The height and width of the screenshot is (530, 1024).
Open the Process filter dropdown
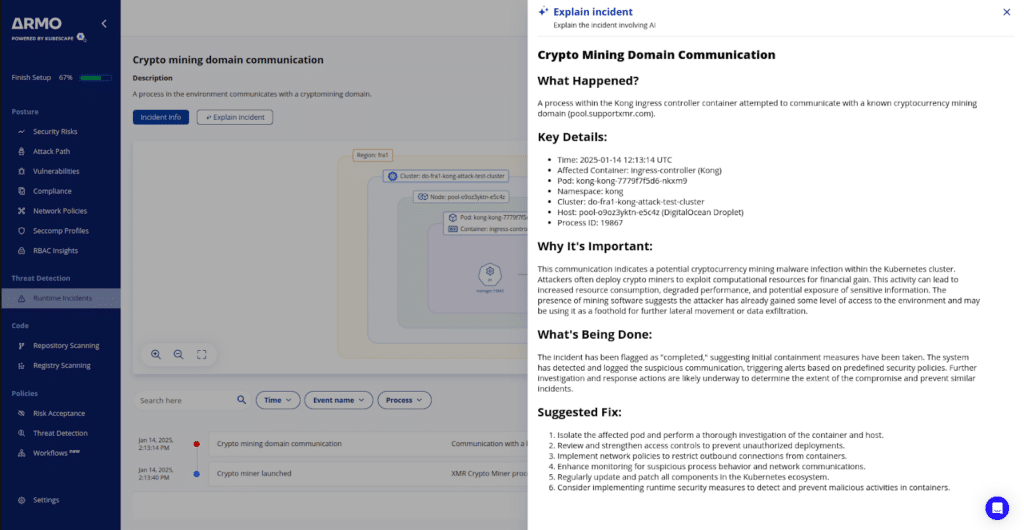pos(404,400)
